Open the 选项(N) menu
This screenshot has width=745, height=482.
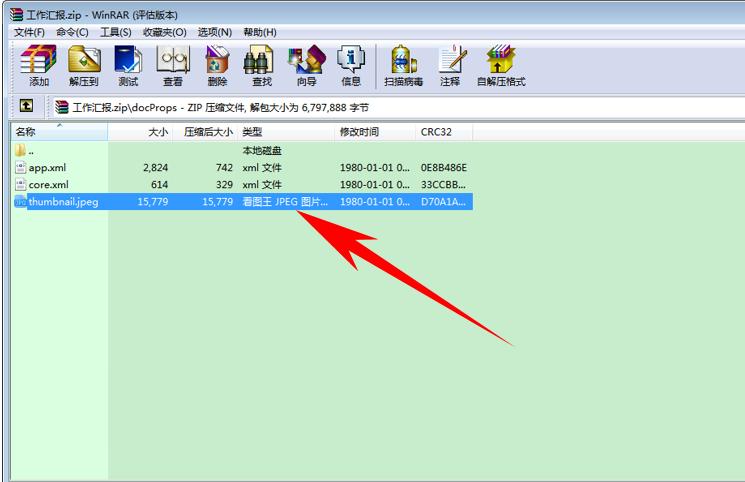coord(215,32)
